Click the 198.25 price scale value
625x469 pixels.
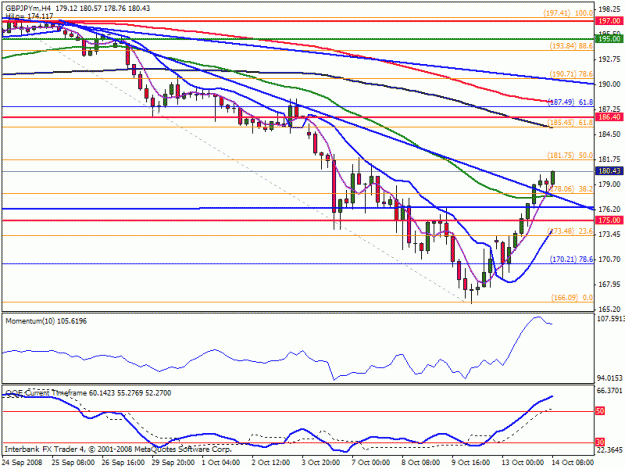[610, 9]
